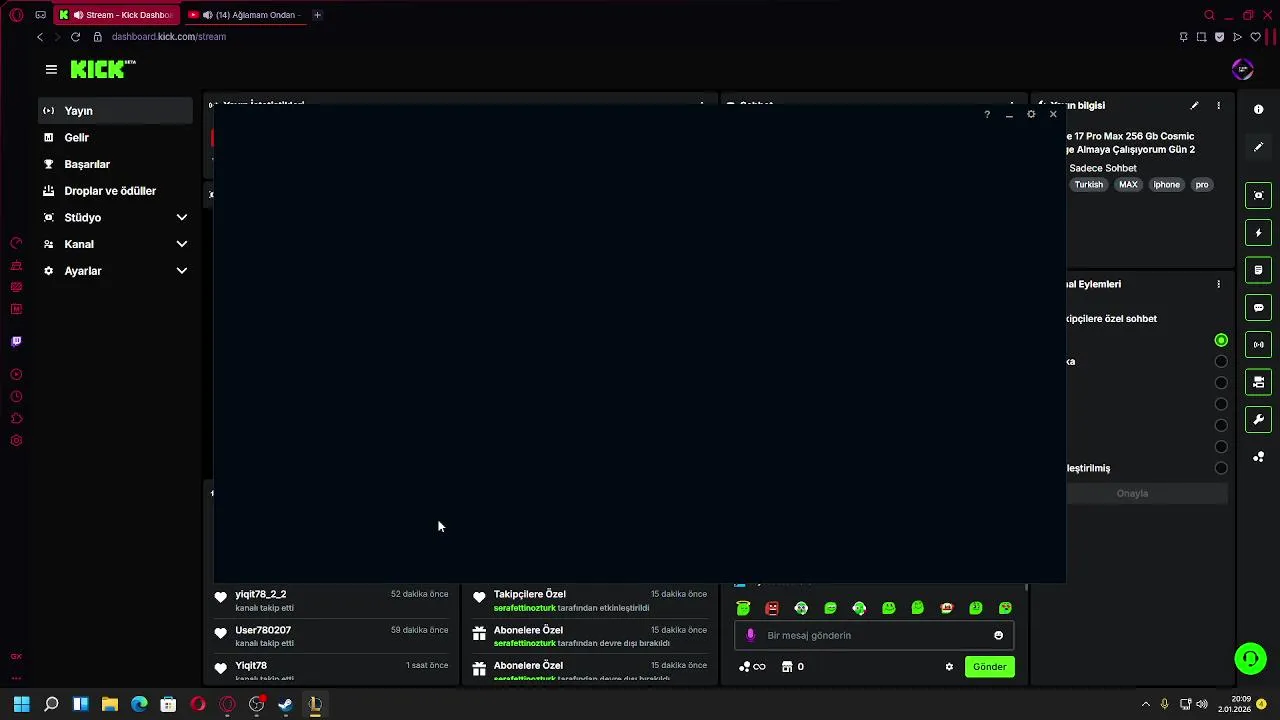
Task: Open Droplar ve ödüller in the sidebar
Action: tap(116, 191)
